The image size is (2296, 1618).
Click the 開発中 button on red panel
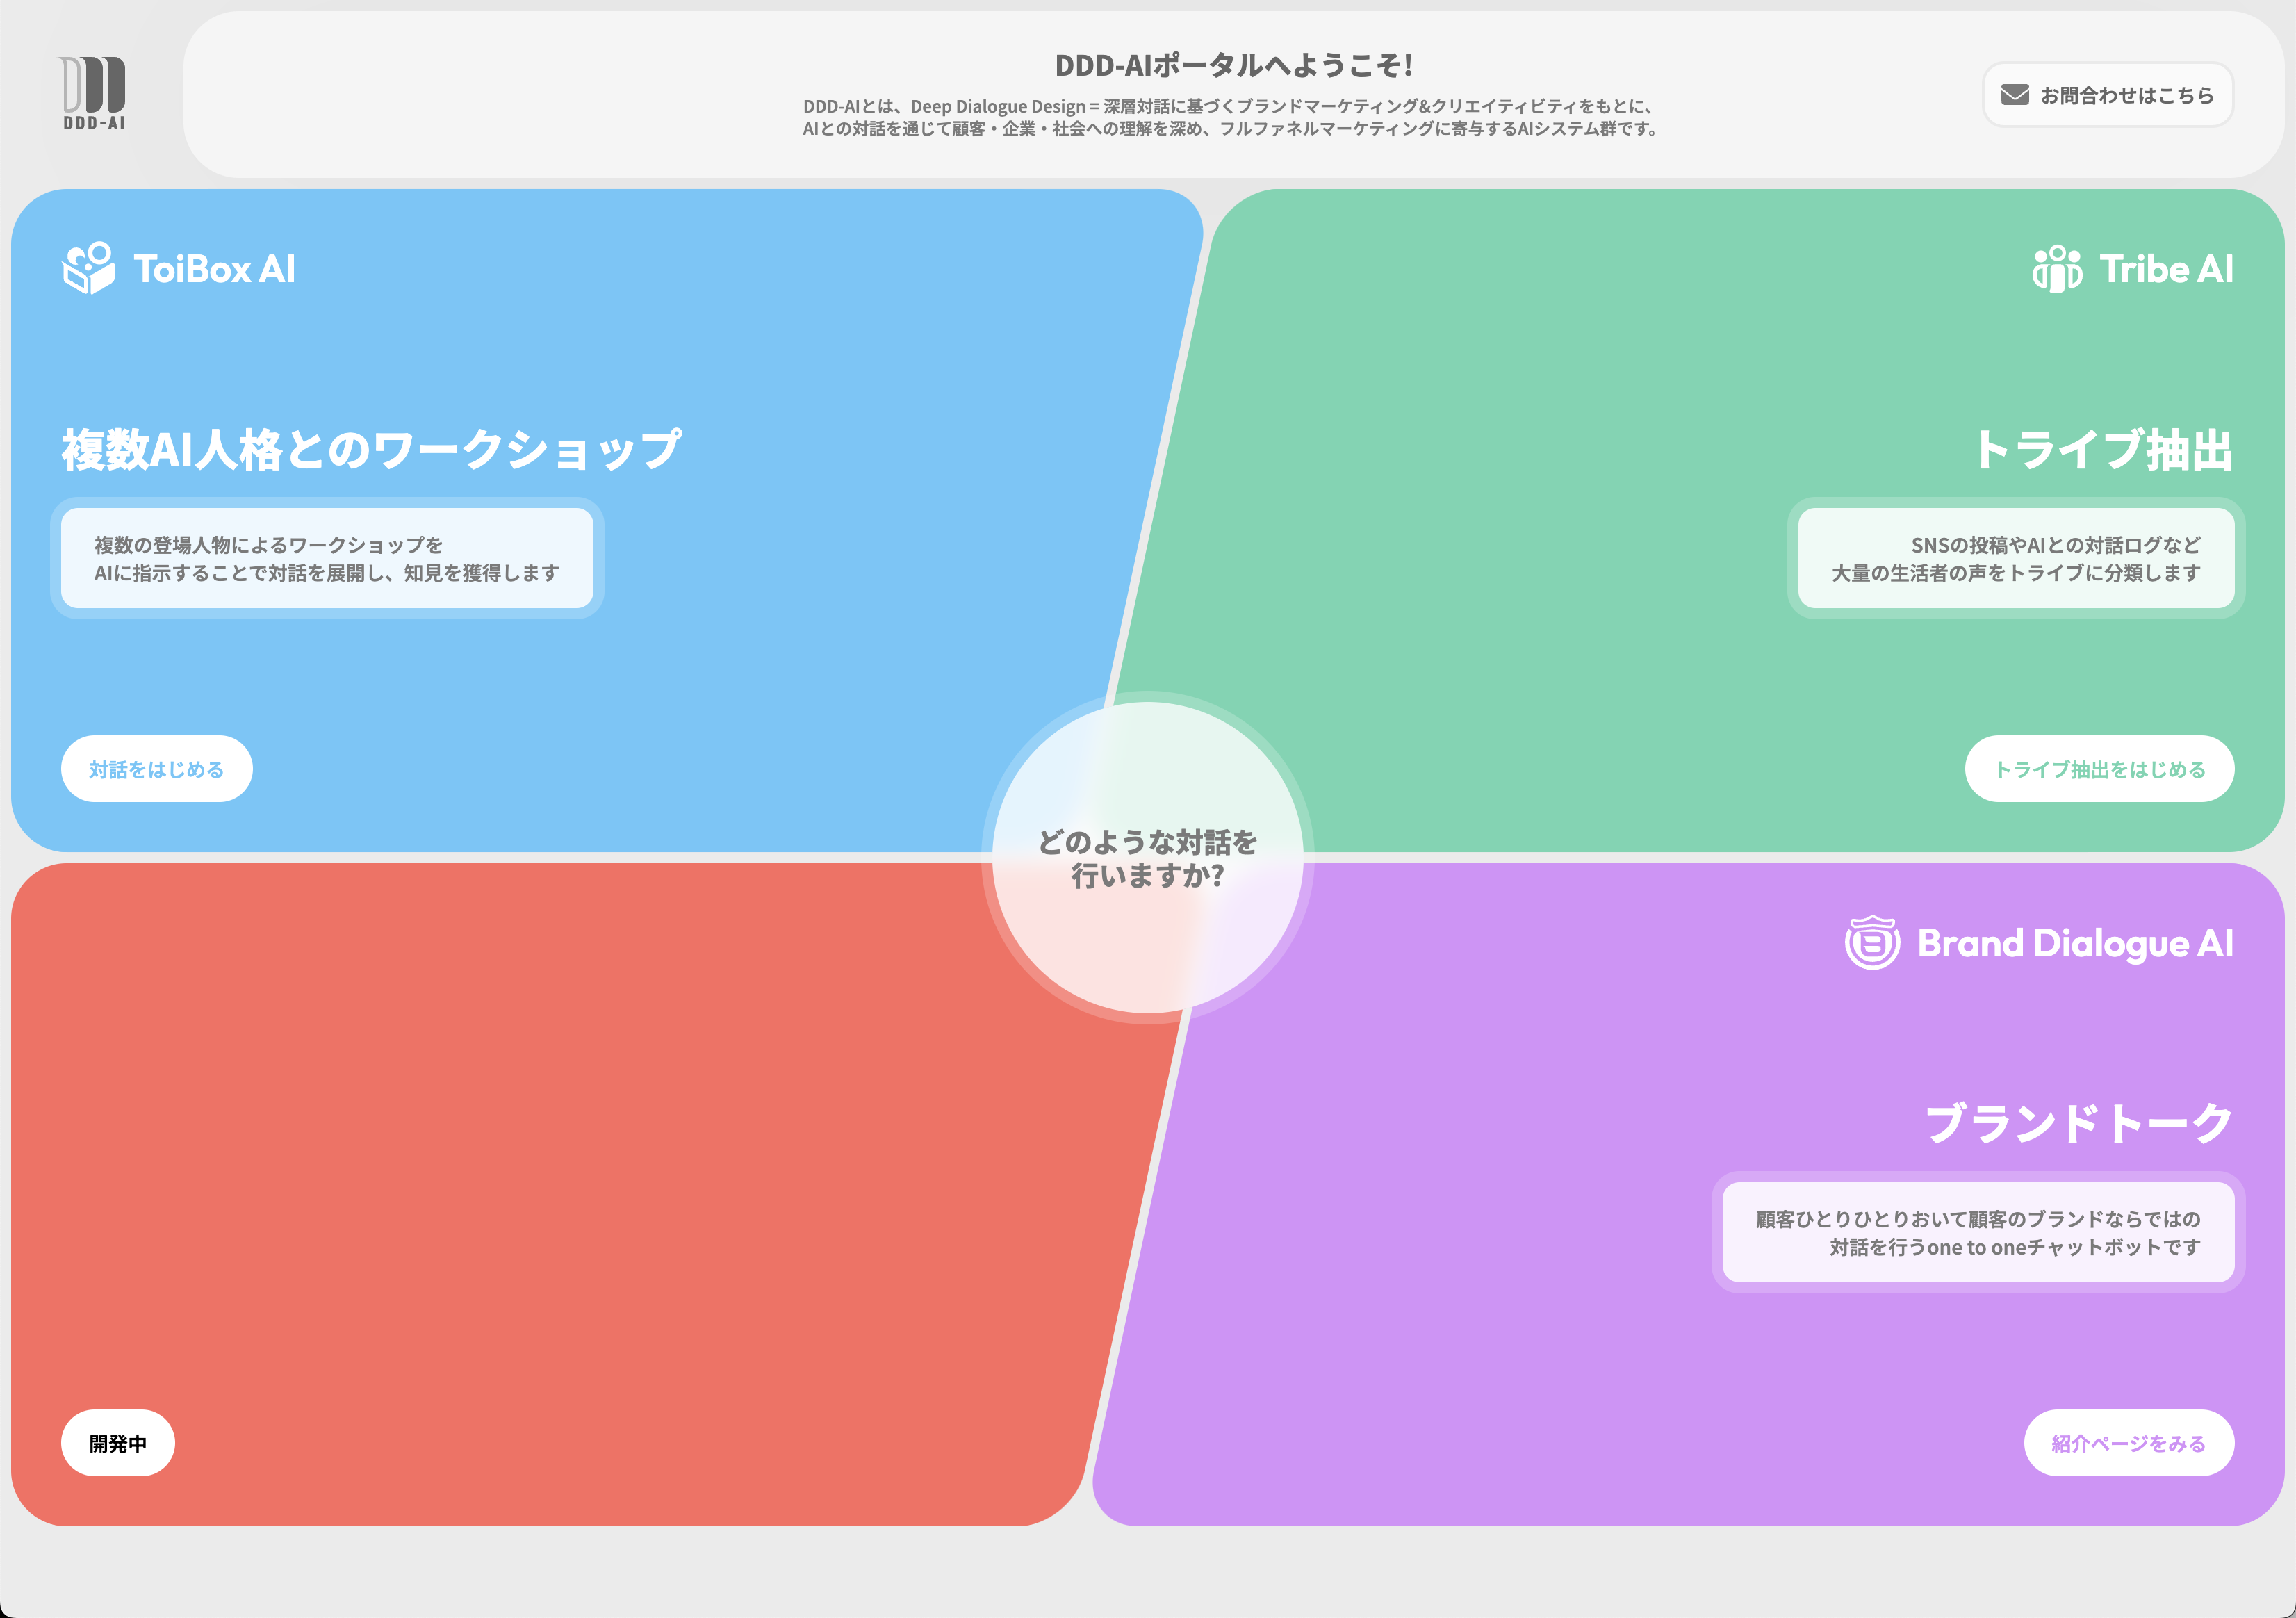pyautogui.click(x=118, y=1443)
